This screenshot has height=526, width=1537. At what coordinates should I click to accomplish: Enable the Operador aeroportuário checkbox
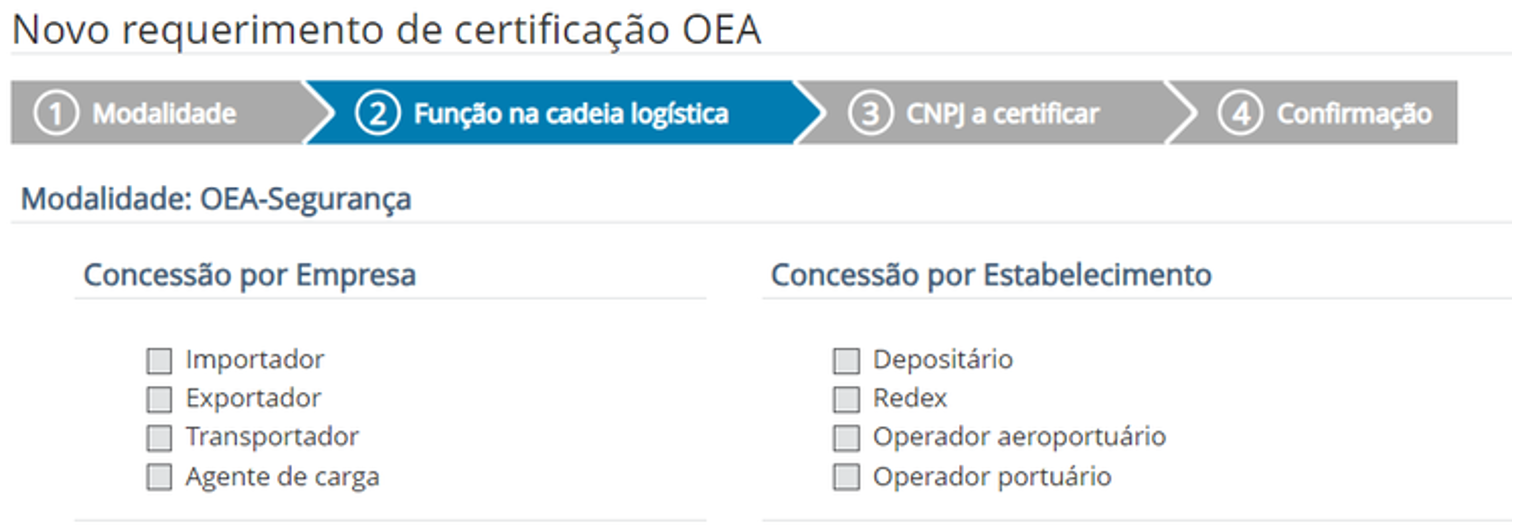coord(846,439)
